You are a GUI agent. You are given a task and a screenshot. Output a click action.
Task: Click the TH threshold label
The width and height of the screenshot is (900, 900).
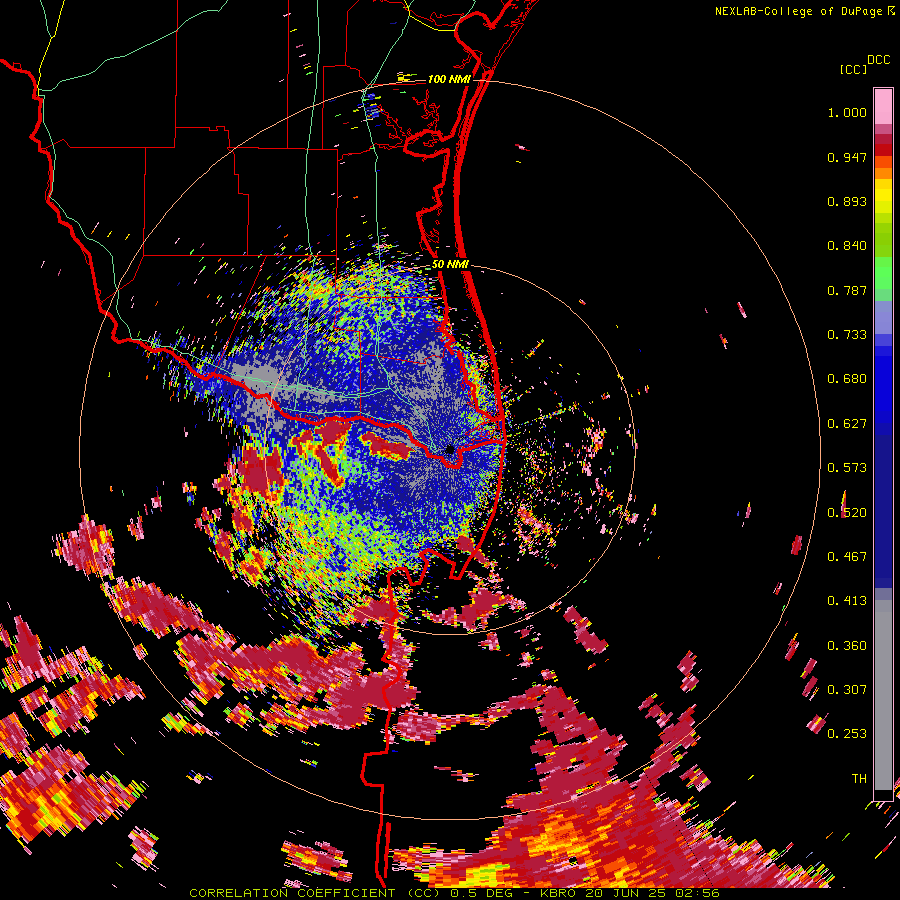point(859,779)
